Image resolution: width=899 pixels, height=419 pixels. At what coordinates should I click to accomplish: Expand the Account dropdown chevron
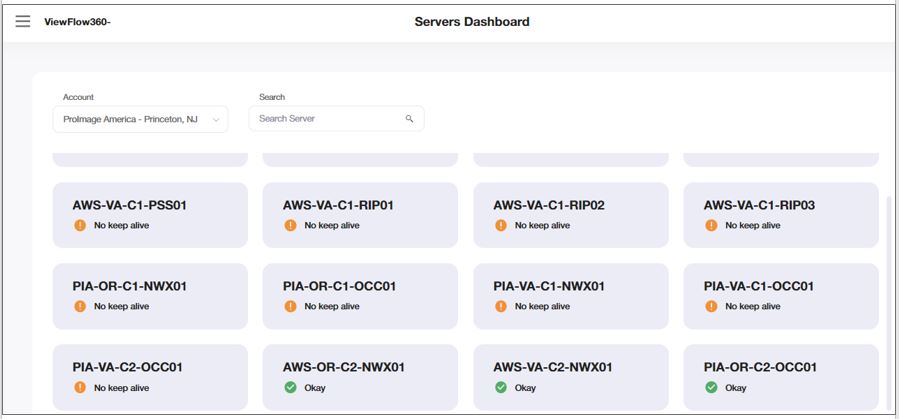coord(216,120)
